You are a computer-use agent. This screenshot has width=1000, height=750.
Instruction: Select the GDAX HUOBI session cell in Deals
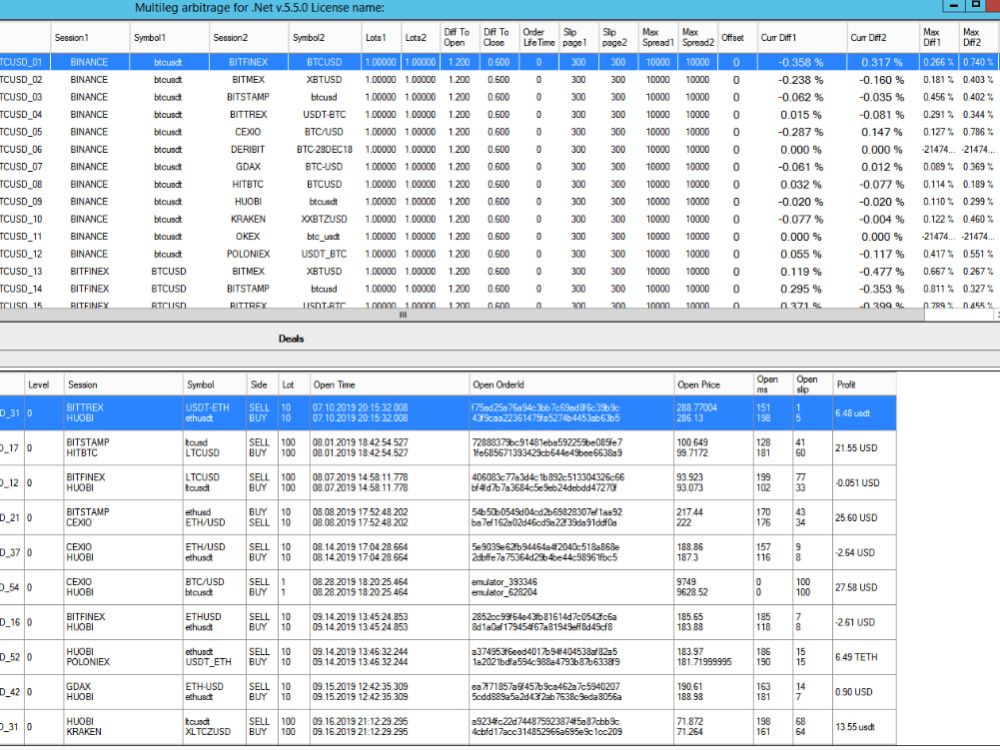(x=124, y=692)
